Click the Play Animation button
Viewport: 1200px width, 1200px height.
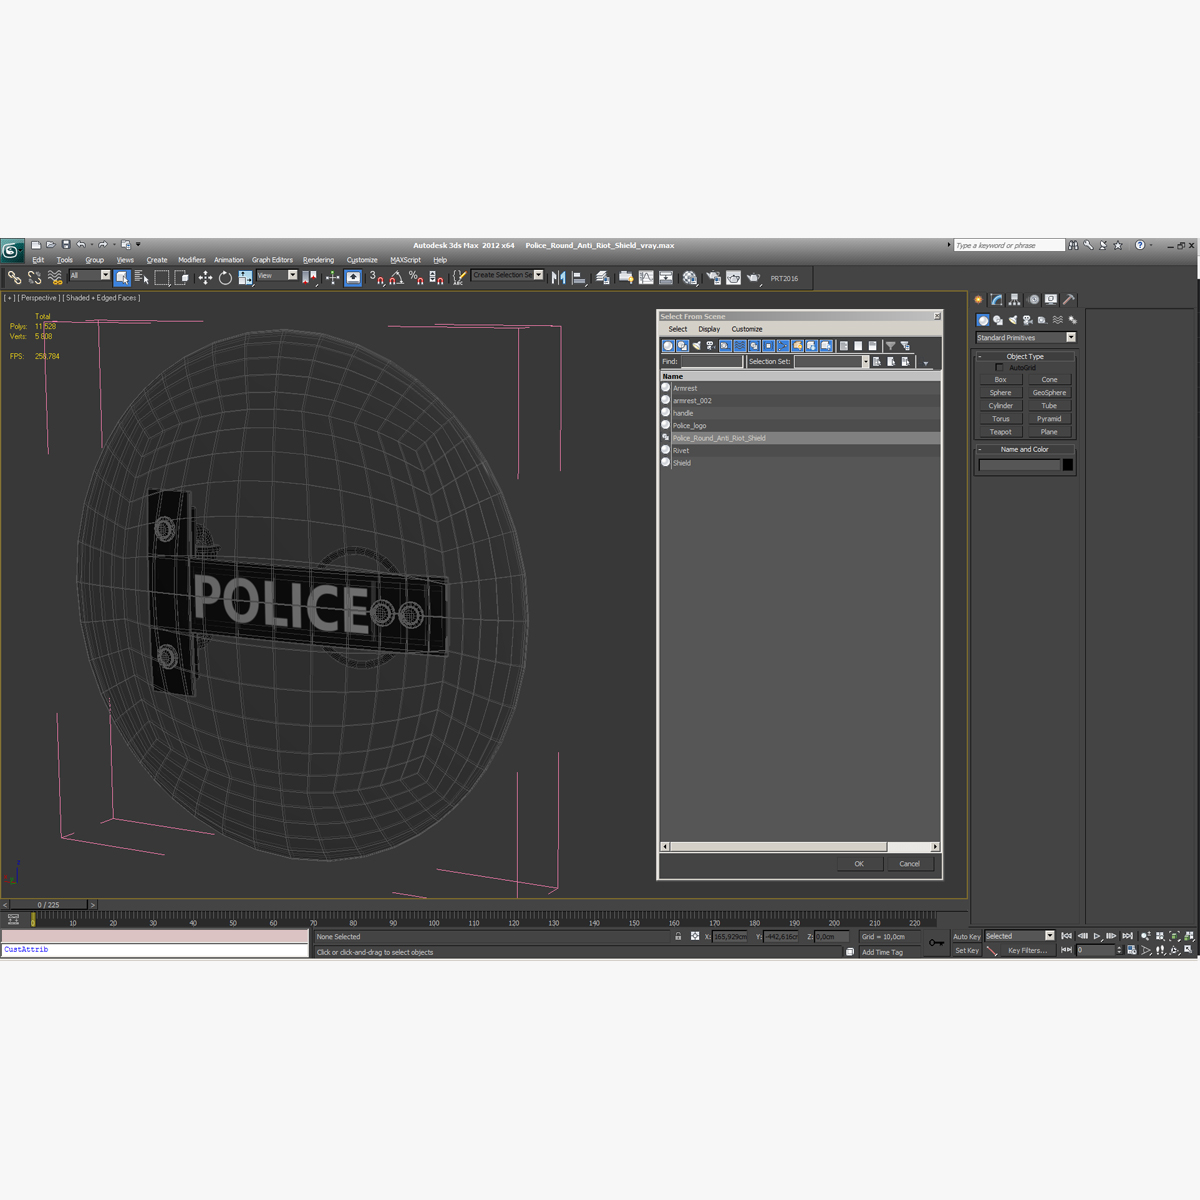(1097, 936)
